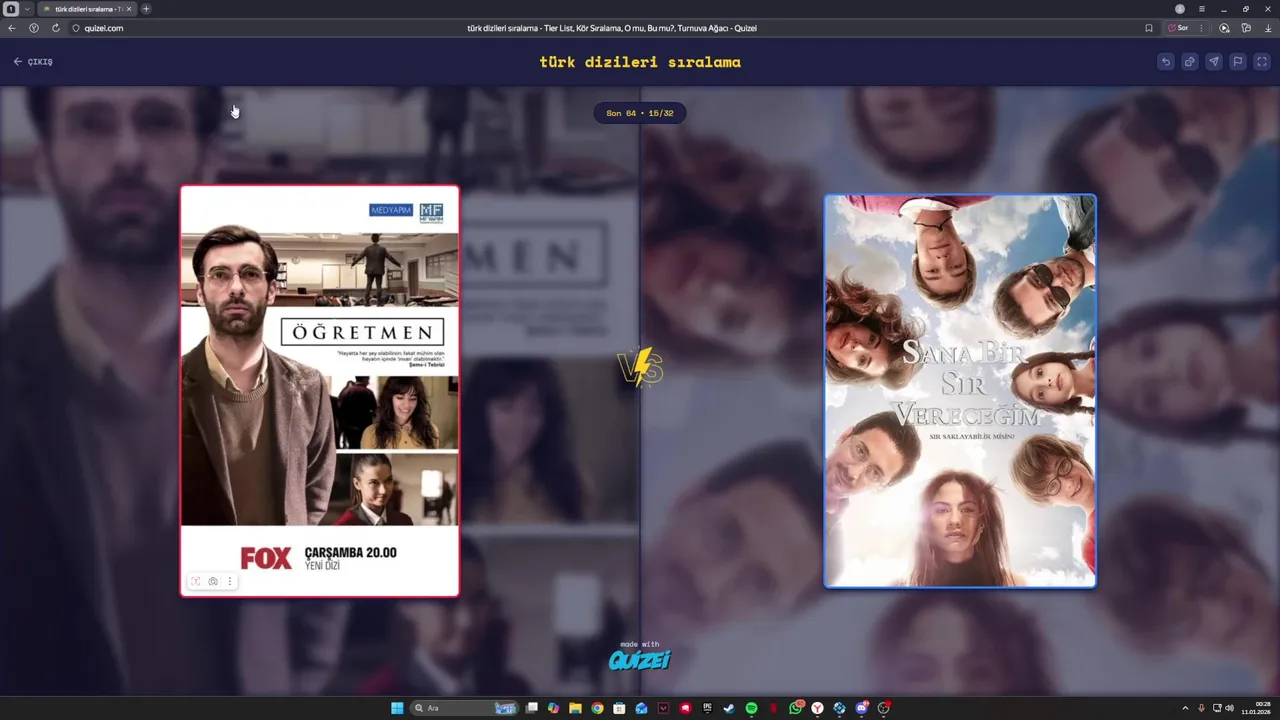Click the tab counter box showing 1
Screen dimensions: 1280x720
coord(11,9)
